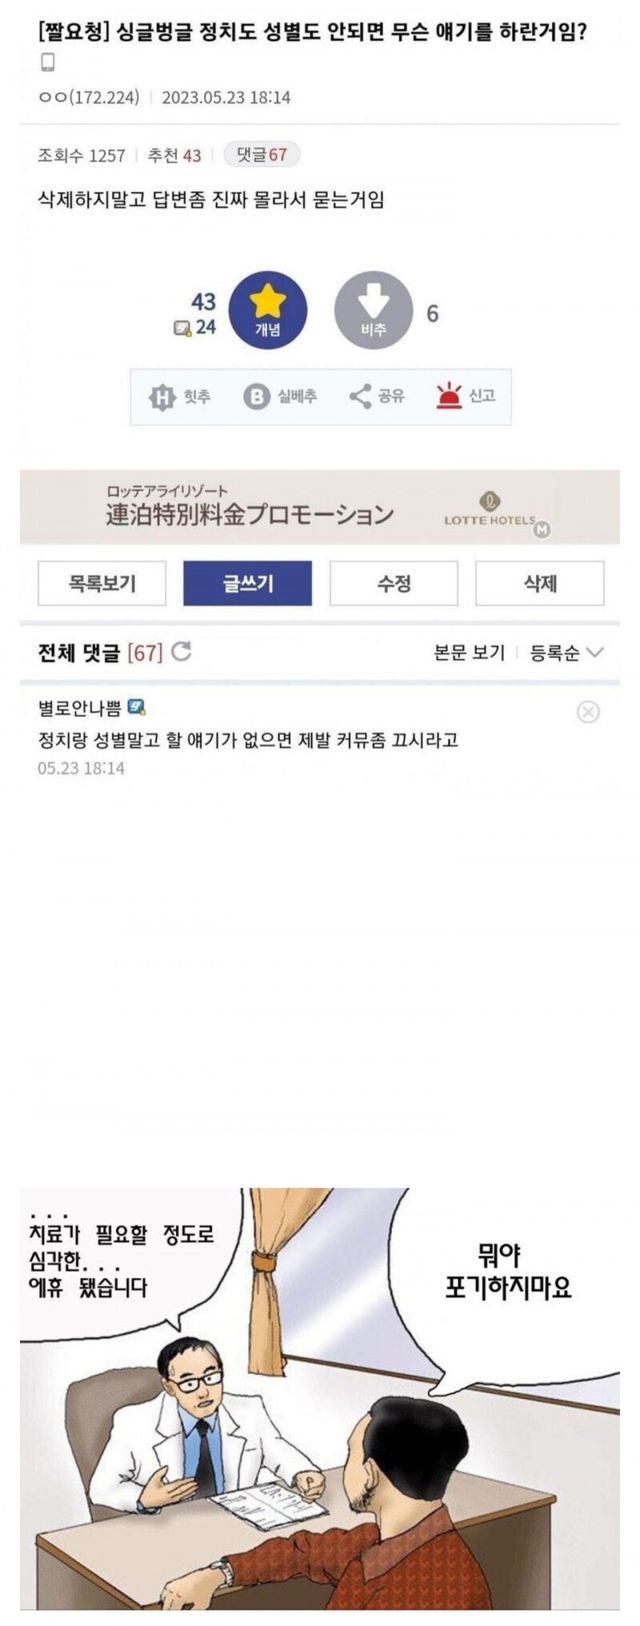Open the 목록보기 list view button
Viewport: 640px width, 1626px height.
click(102, 583)
